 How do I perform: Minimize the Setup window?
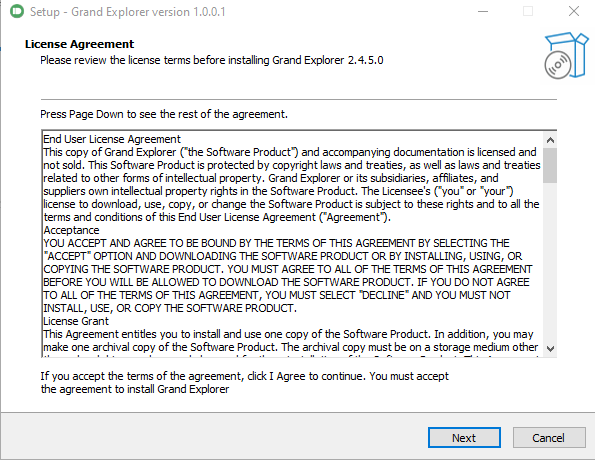(x=483, y=11)
